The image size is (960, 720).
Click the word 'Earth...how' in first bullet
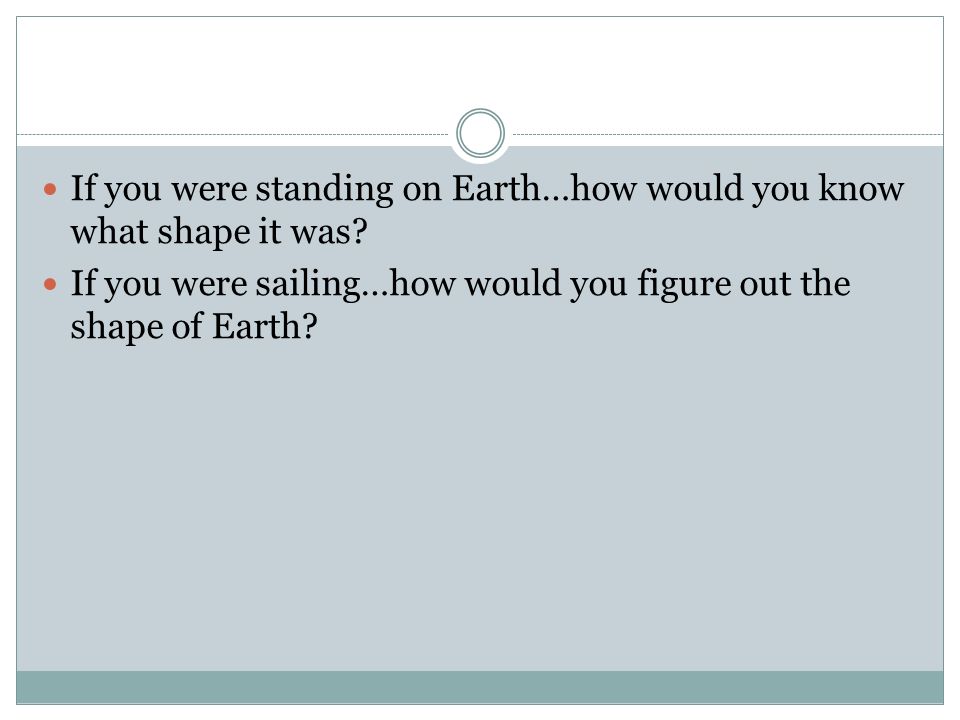(544, 188)
